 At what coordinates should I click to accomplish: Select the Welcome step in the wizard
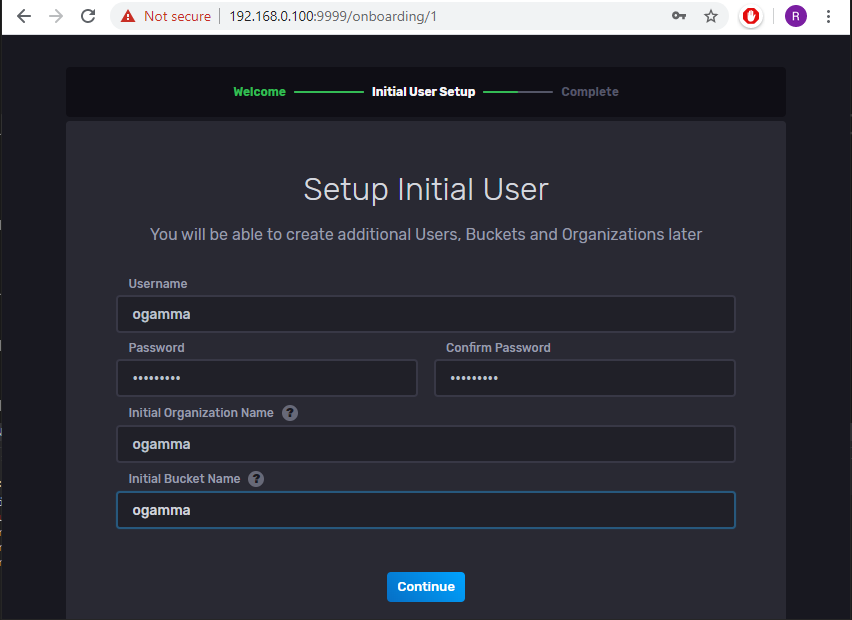(259, 92)
